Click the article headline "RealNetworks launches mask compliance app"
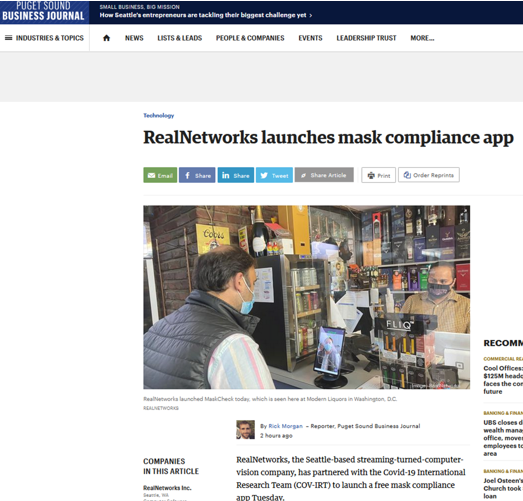This screenshot has width=523, height=501. point(328,137)
